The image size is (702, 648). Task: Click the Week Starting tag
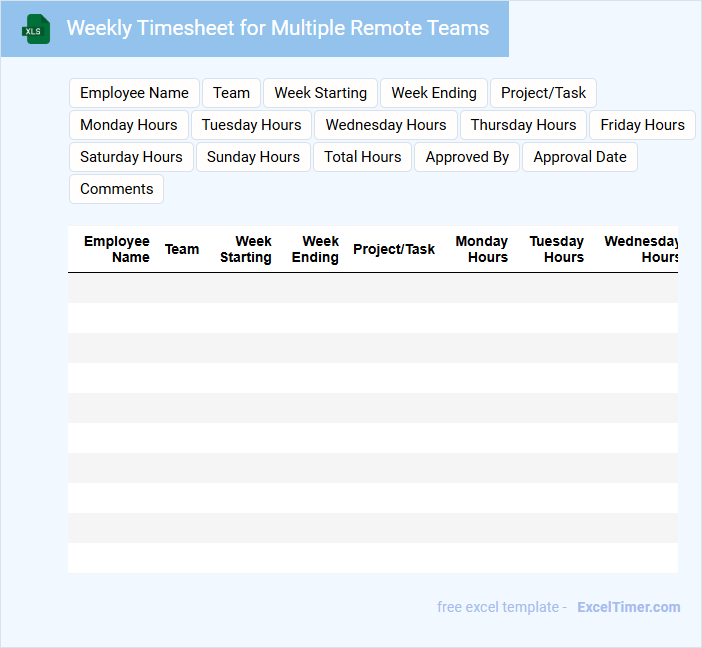321,93
